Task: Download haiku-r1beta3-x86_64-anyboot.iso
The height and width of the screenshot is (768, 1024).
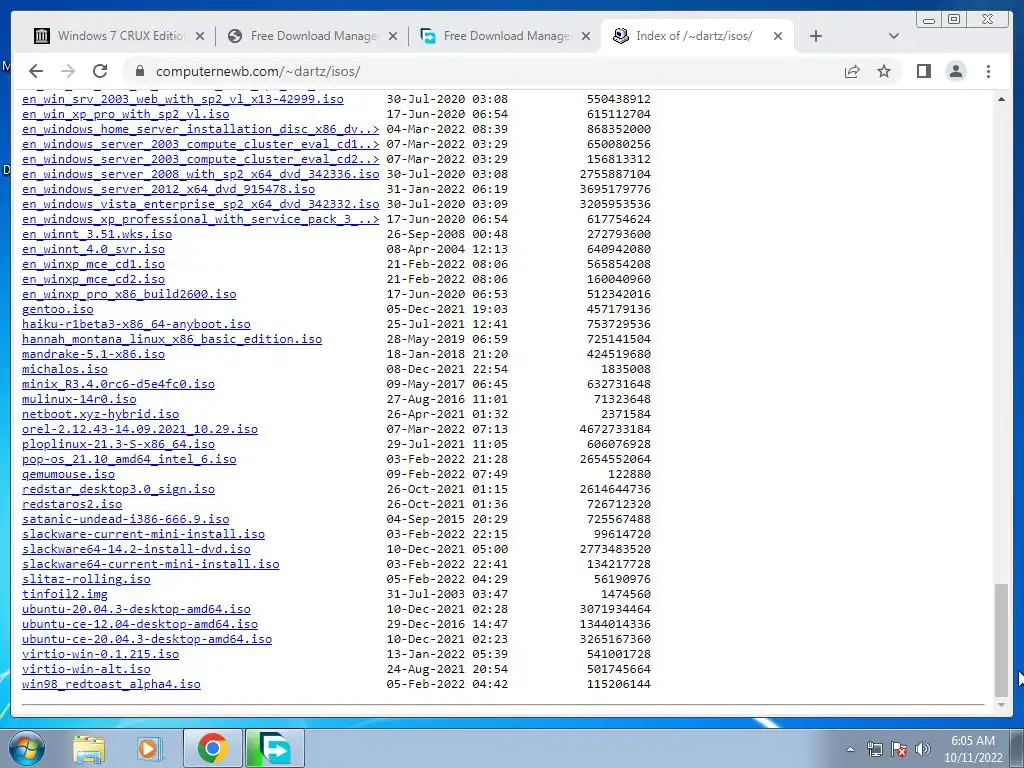Action: [136, 325]
